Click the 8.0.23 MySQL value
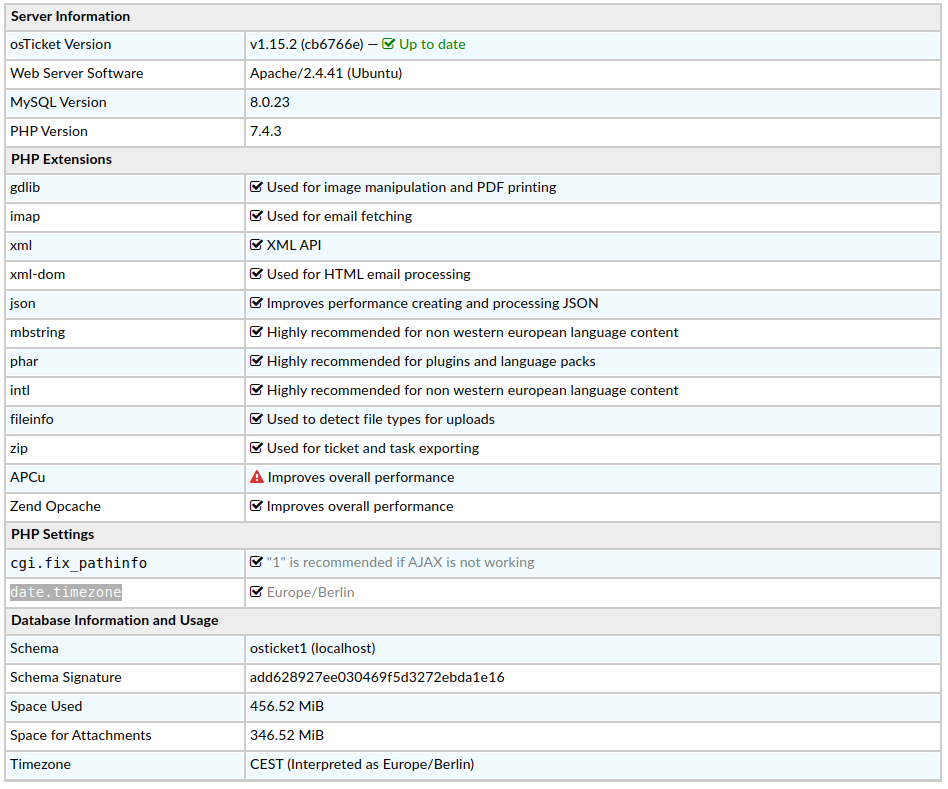Viewport: 948px width, 789px height. pyautogui.click(x=270, y=102)
